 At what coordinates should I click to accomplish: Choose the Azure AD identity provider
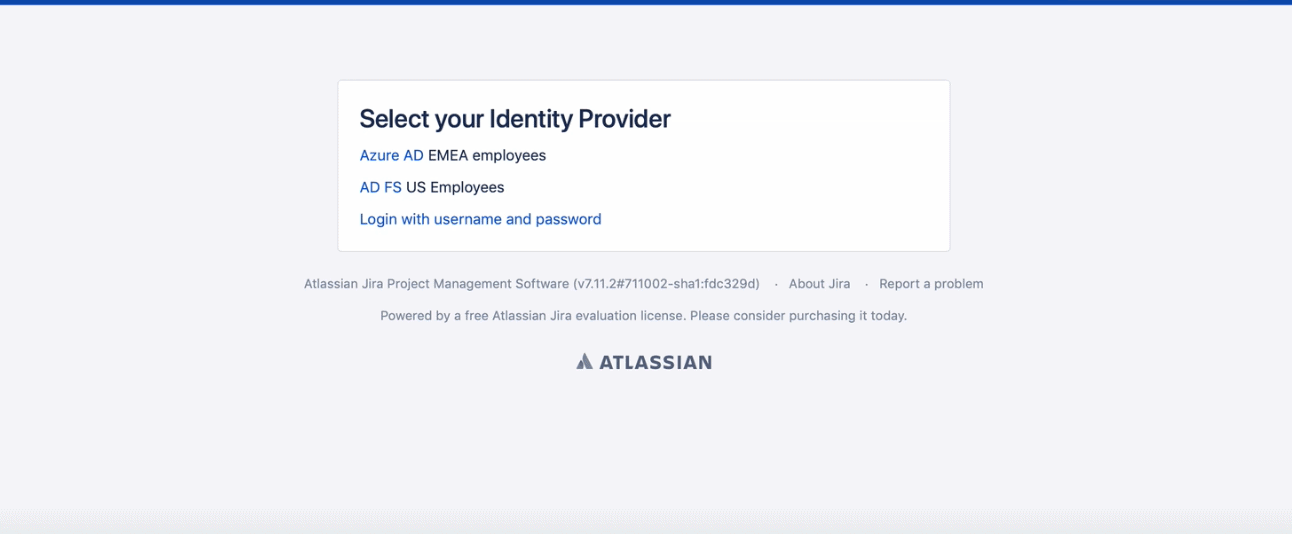[x=391, y=155]
